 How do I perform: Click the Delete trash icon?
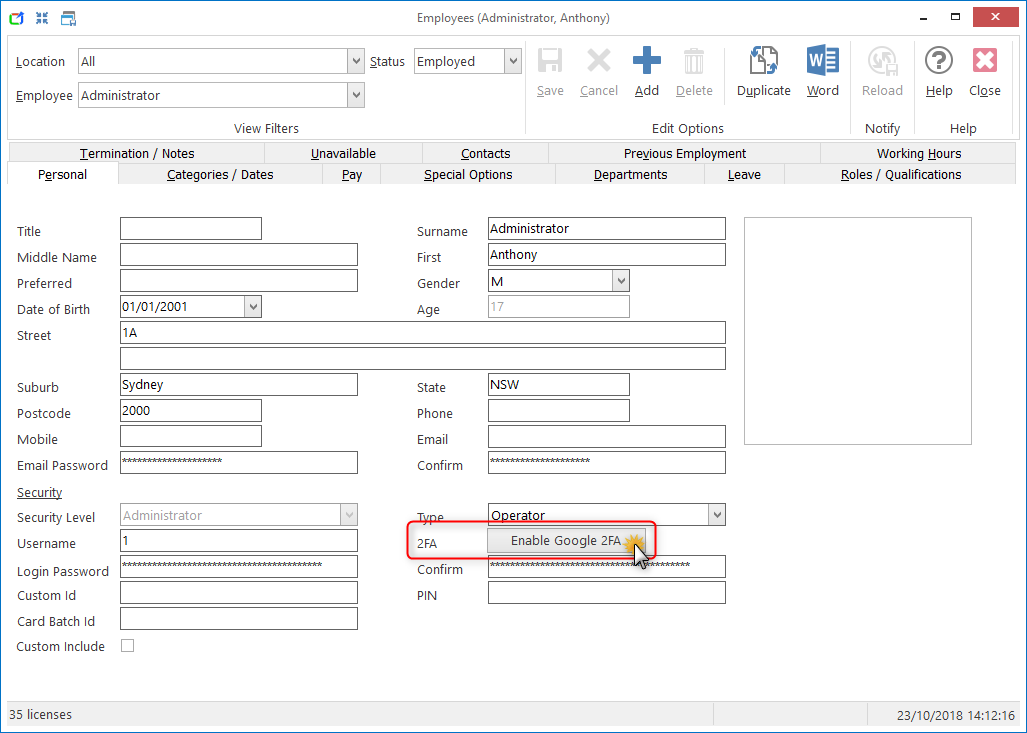(x=694, y=61)
